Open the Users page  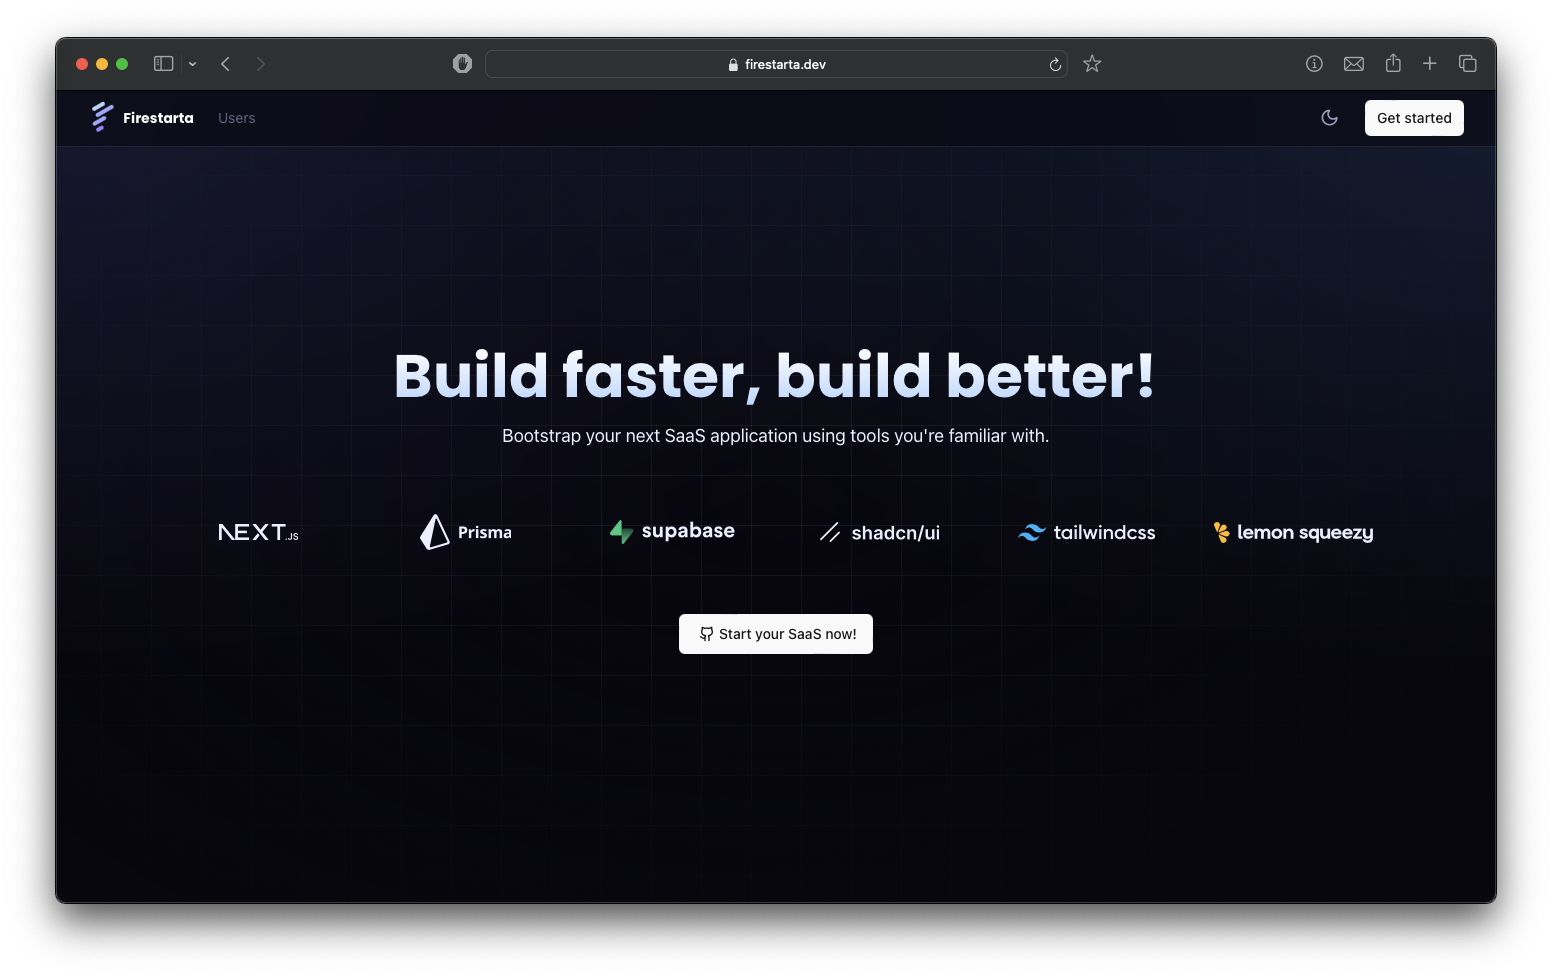[x=236, y=117]
